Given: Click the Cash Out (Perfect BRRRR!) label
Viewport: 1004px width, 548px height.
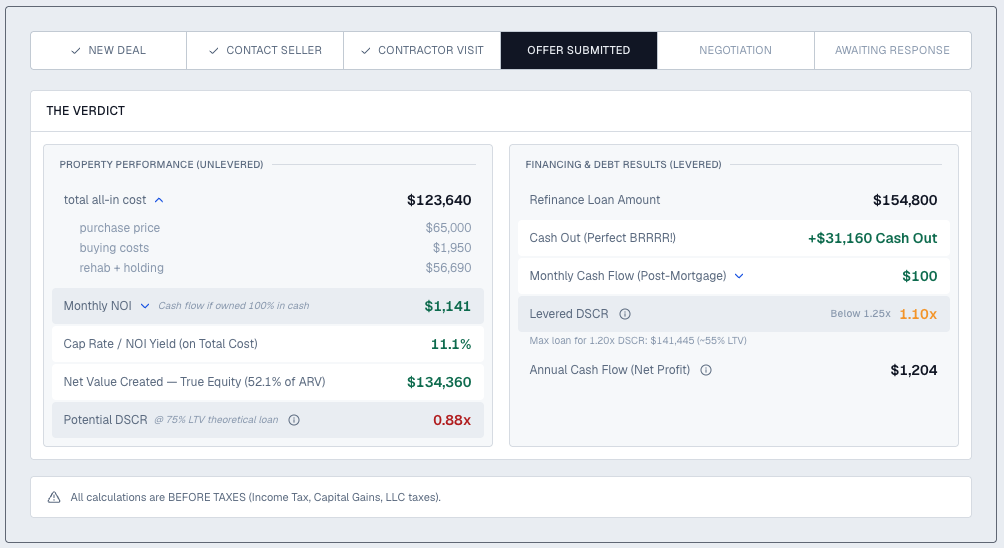Looking at the screenshot, I should (x=603, y=238).
